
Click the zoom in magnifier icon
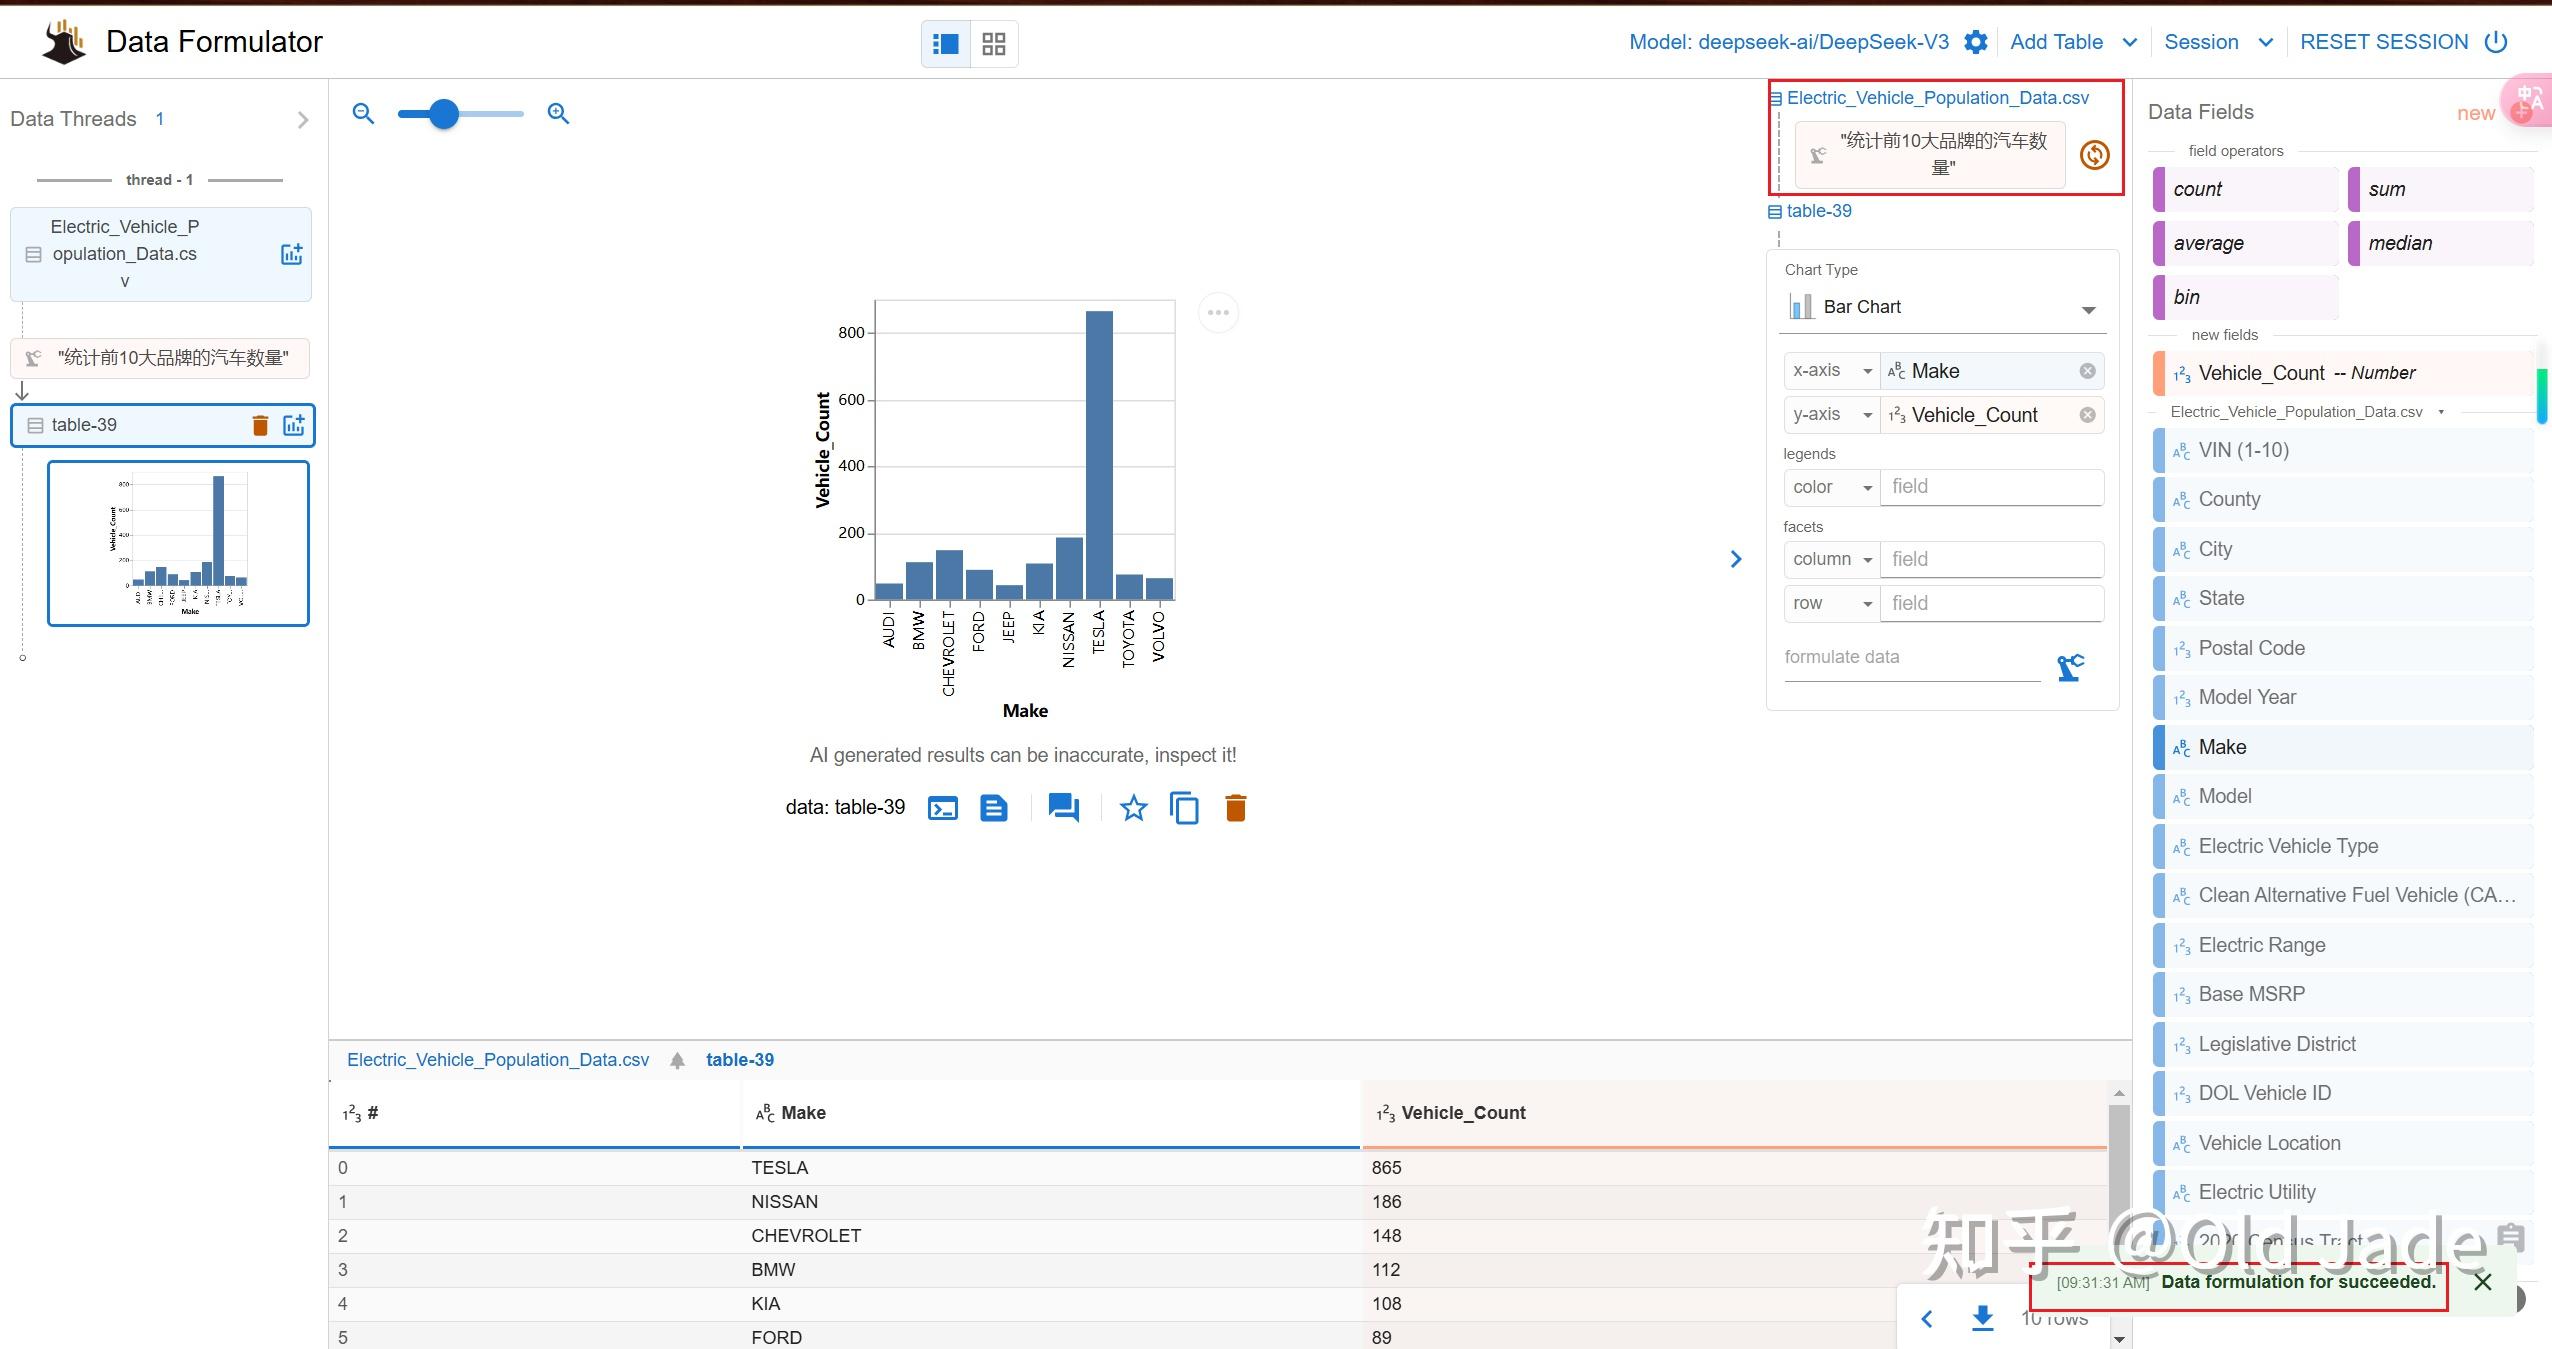click(558, 114)
